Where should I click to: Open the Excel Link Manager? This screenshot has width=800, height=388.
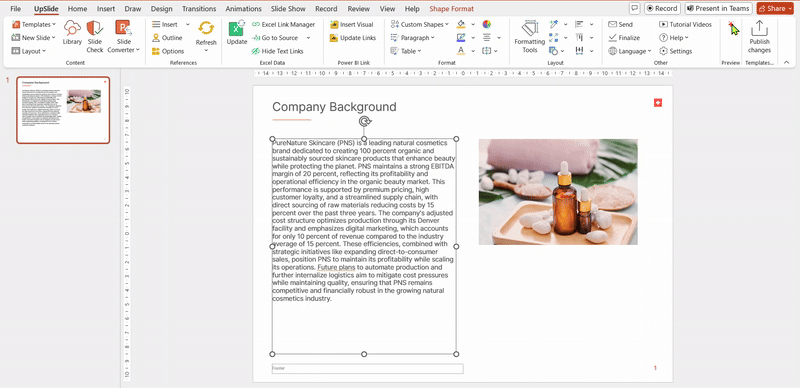tap(283, 25)
